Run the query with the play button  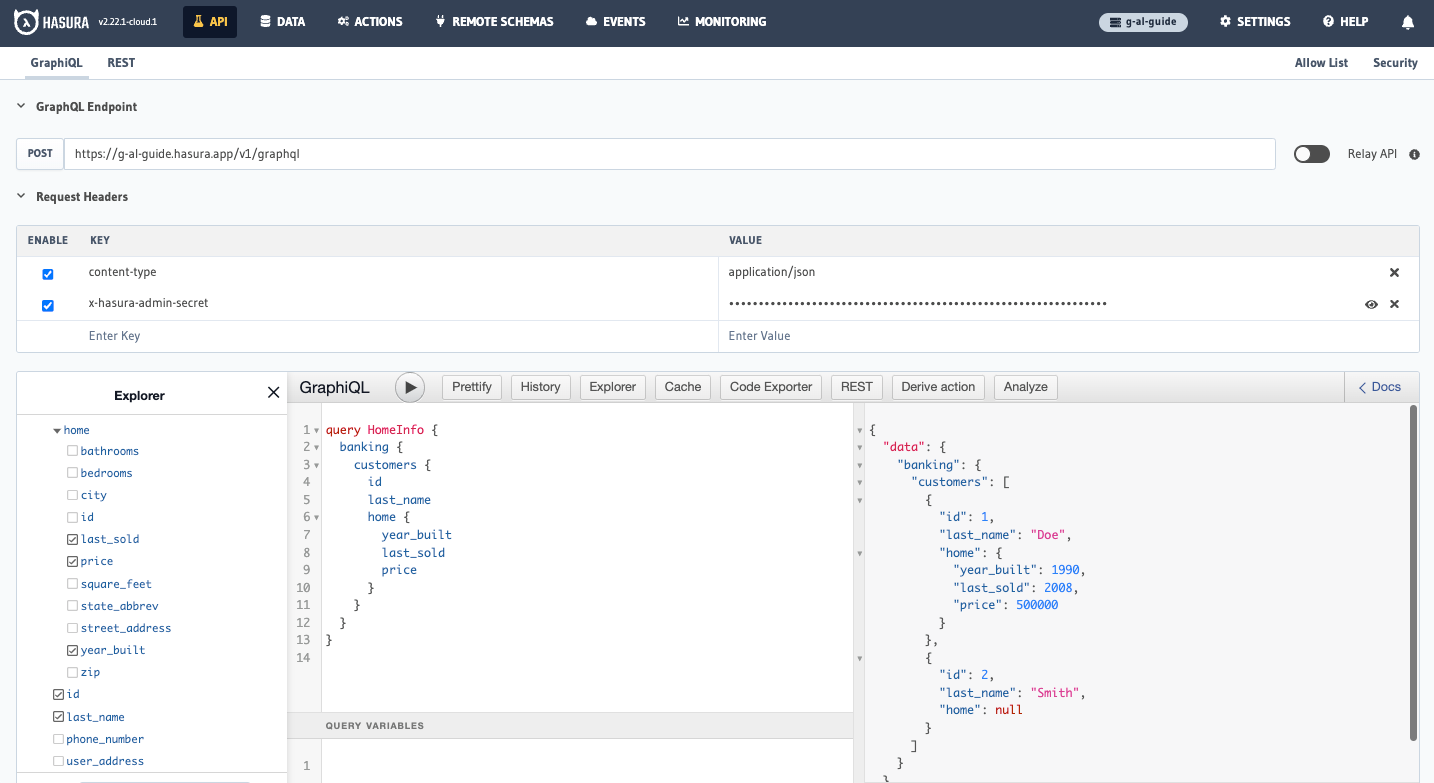pyautogui.click(x=410, y=387)
